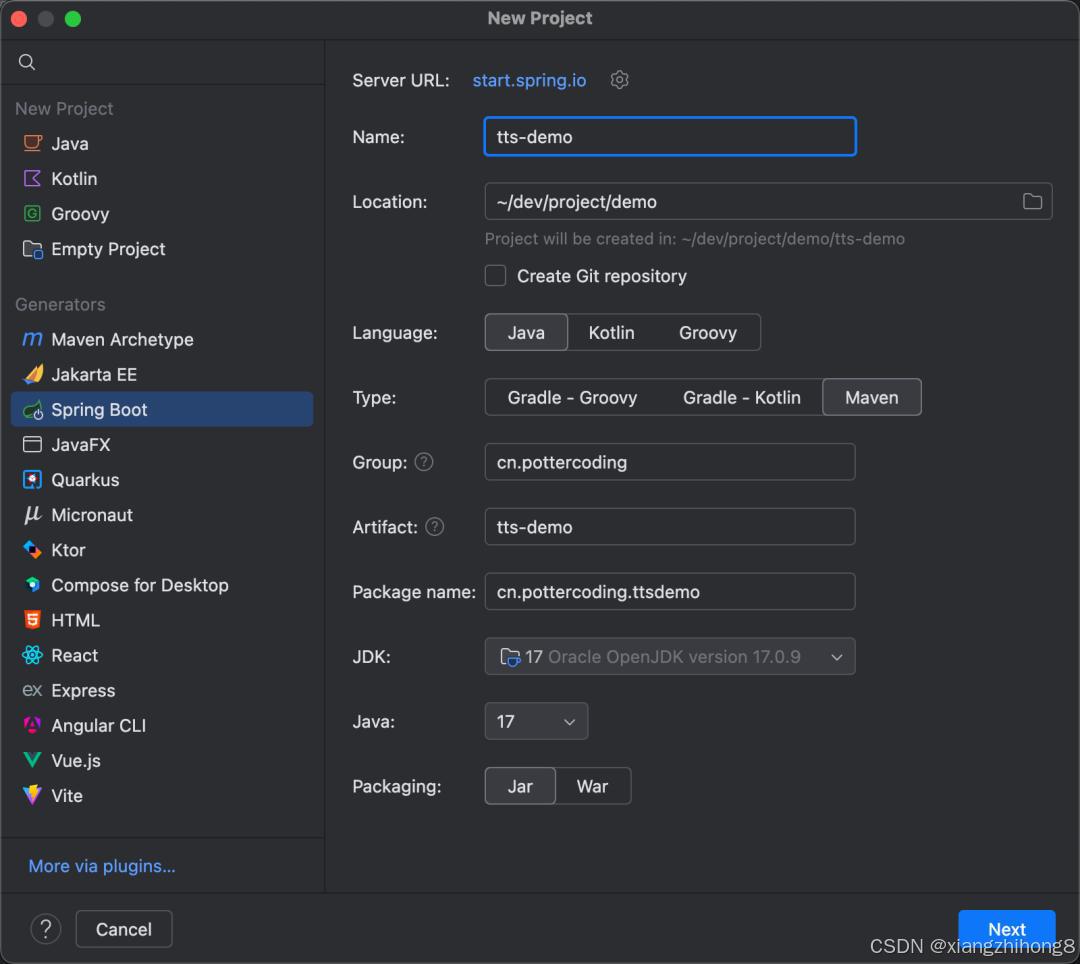The width and height of the screenshot is (1080, 964).
Task: Select Groovy as the language
Action: pos(707,333)
